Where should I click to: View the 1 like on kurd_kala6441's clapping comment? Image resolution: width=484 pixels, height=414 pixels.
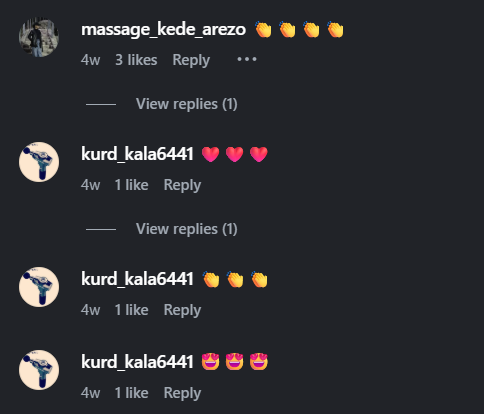point(131,310)
